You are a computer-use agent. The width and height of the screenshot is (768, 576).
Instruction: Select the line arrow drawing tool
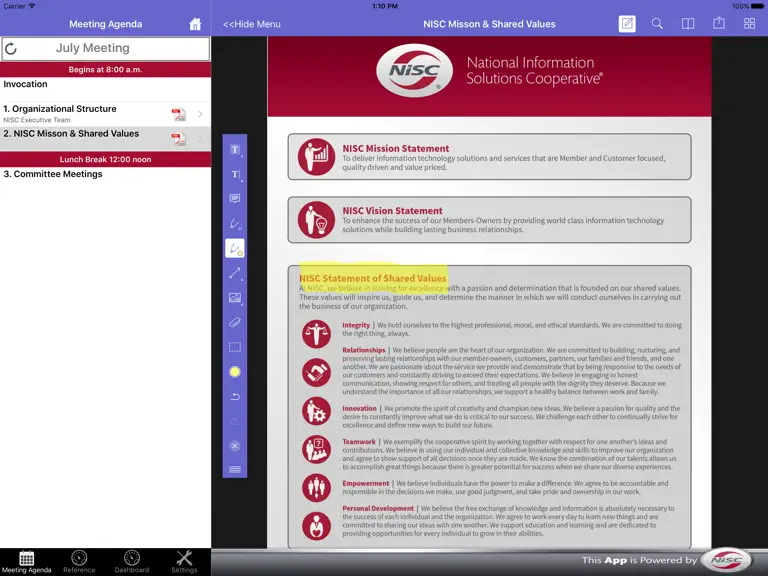(x=235, y=273)
